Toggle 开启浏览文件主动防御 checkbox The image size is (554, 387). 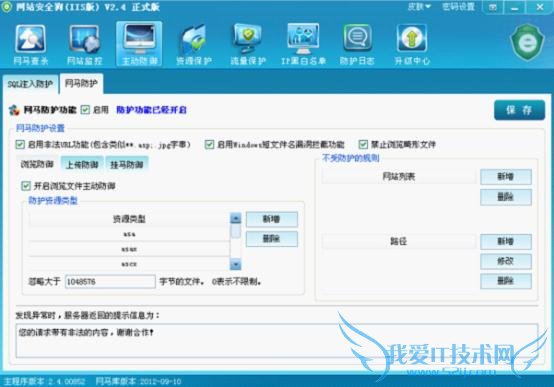(x=26, y=186)
